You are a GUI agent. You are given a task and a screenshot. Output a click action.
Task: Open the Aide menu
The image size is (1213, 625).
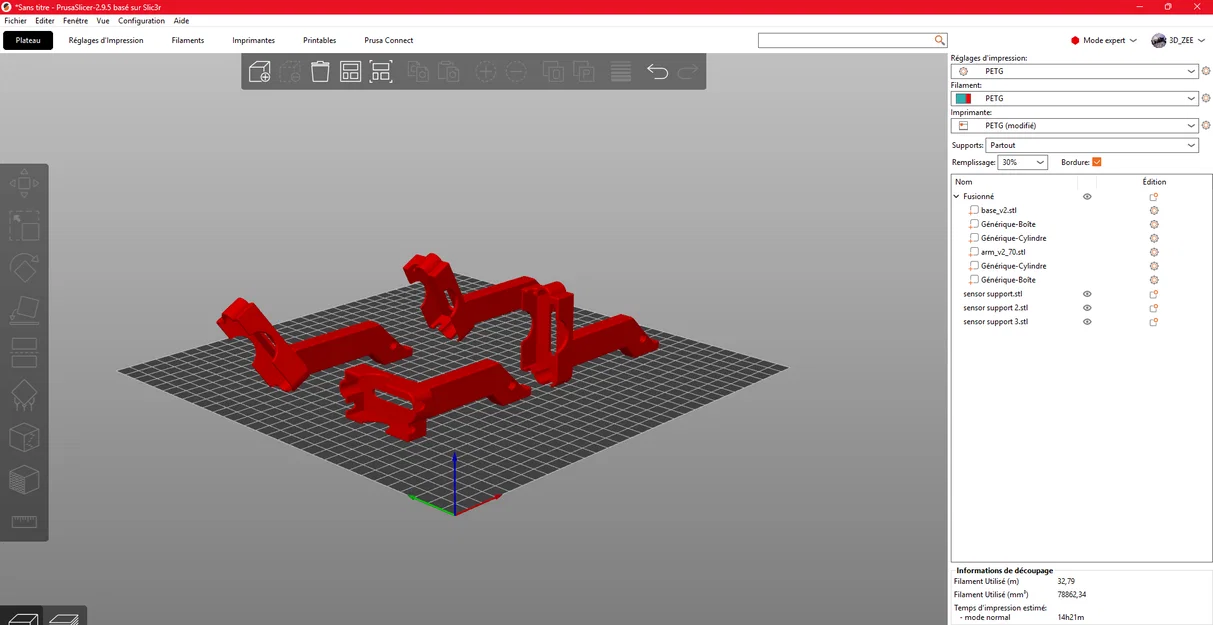(x=181, y=21)
